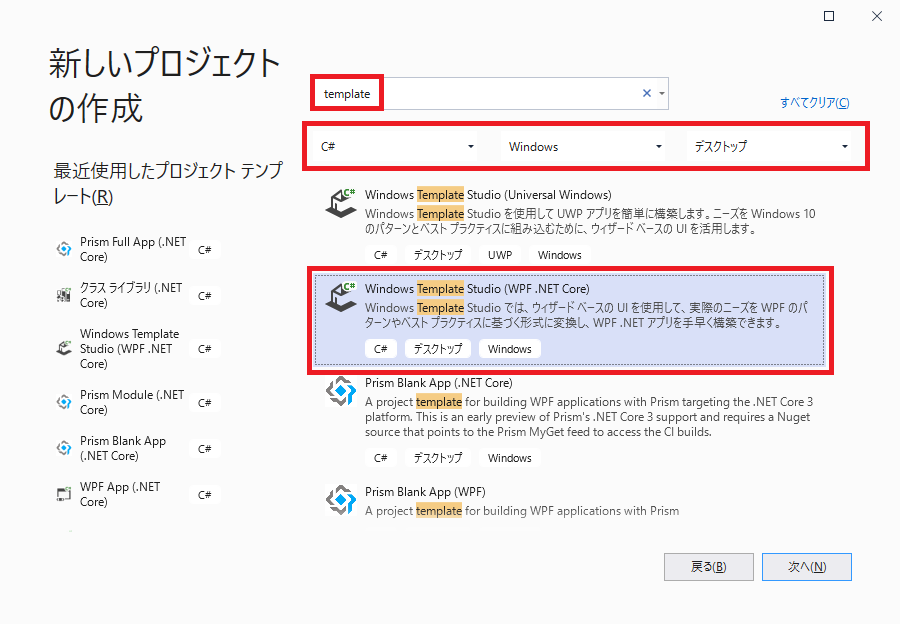Click デスクトップ tag under Universal Windows template
Image resolution: width=900 pixels, height=624 pixels.
tap(438, 255)
